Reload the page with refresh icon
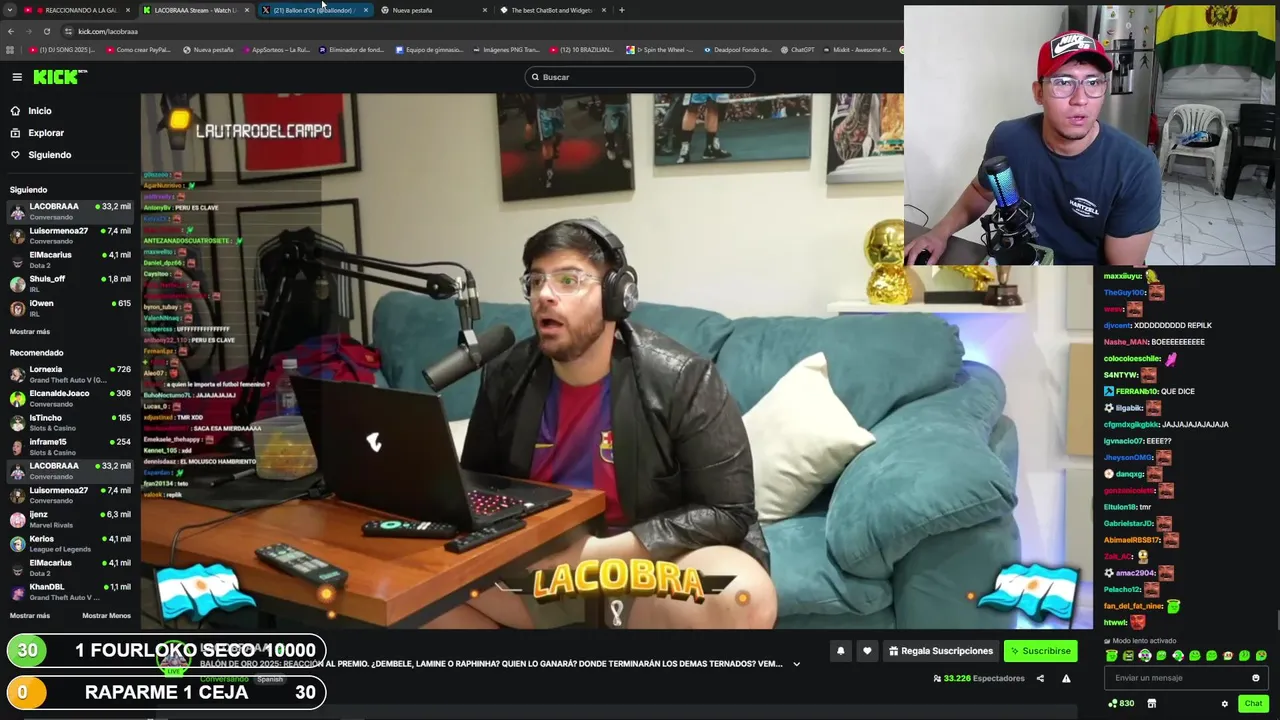 (x=47, y=31)
